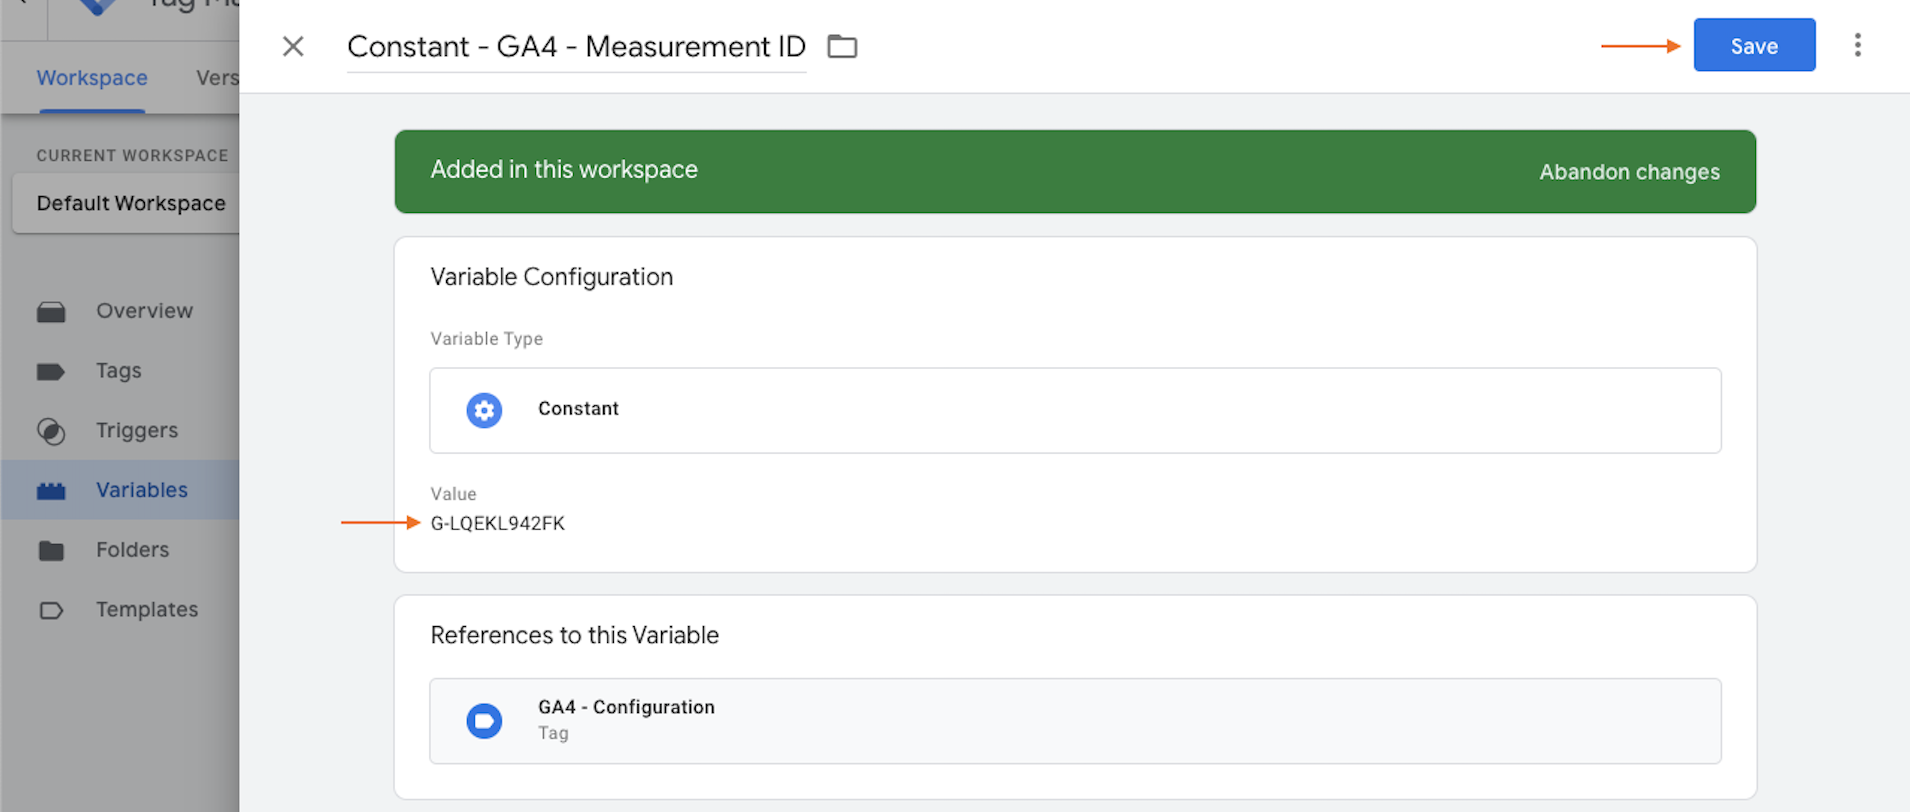Open the Versions tab
Viewport: 1910px width, 812px height.
point(217,78)
